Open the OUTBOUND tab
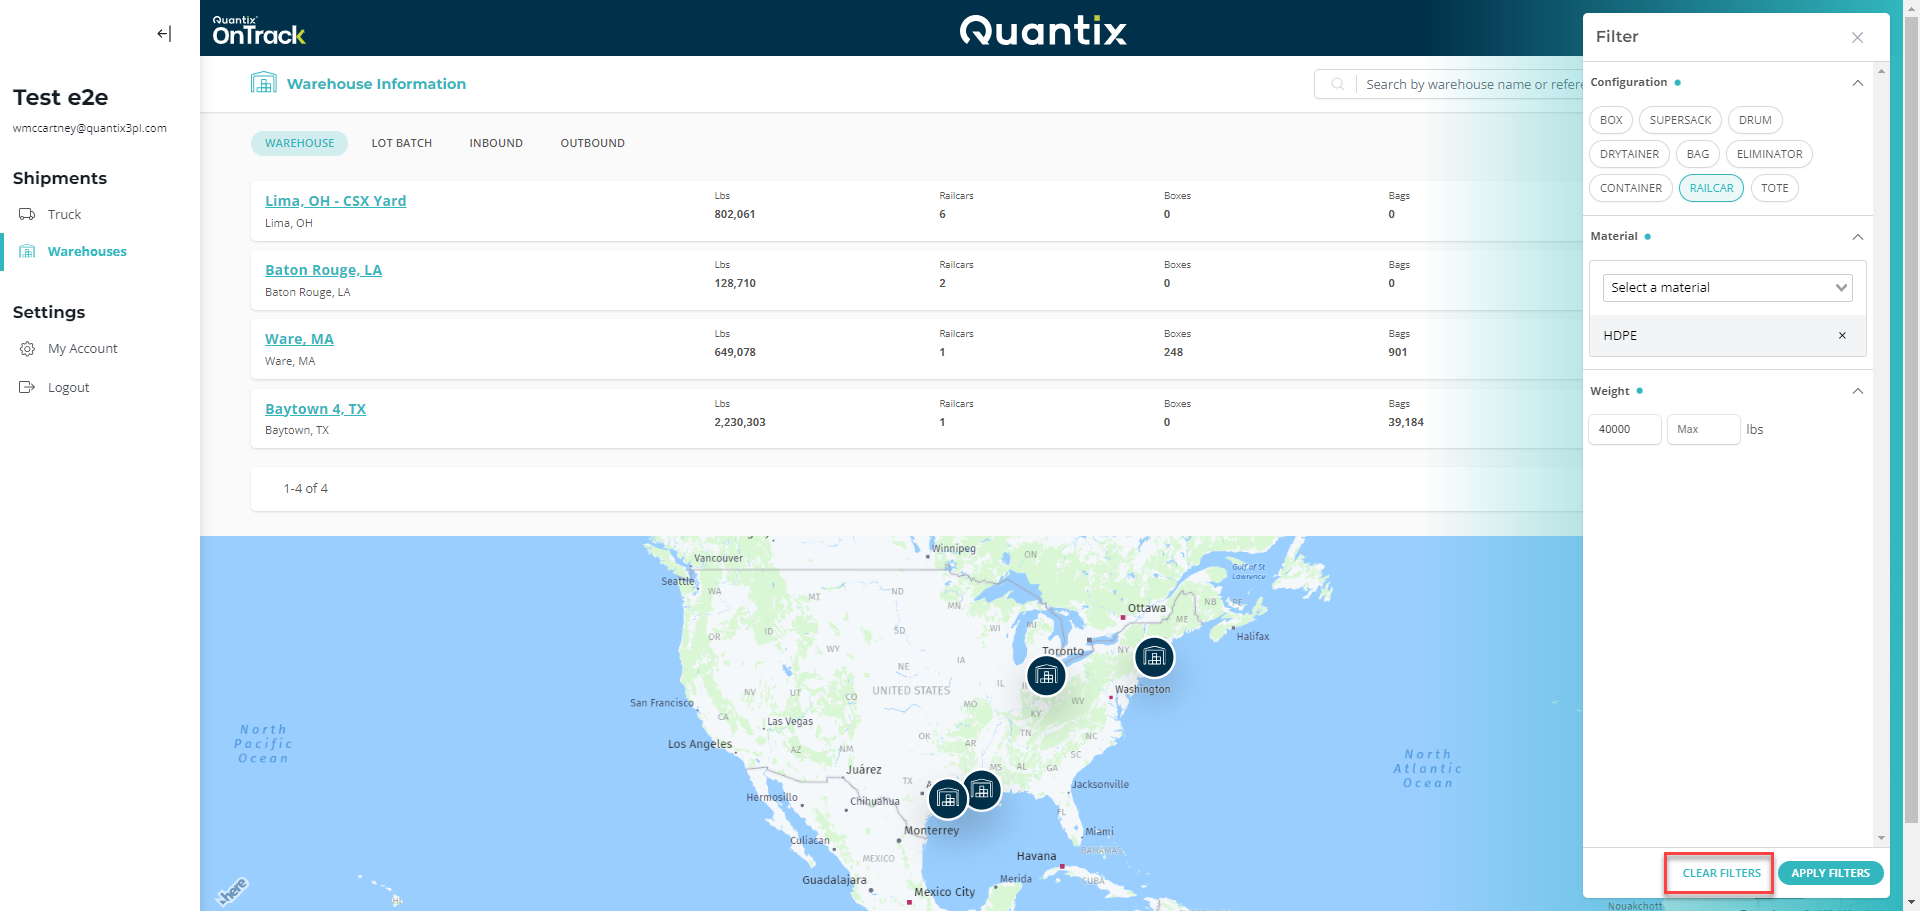The width and height of the screenshot is (1920, 911). [592, 143]
